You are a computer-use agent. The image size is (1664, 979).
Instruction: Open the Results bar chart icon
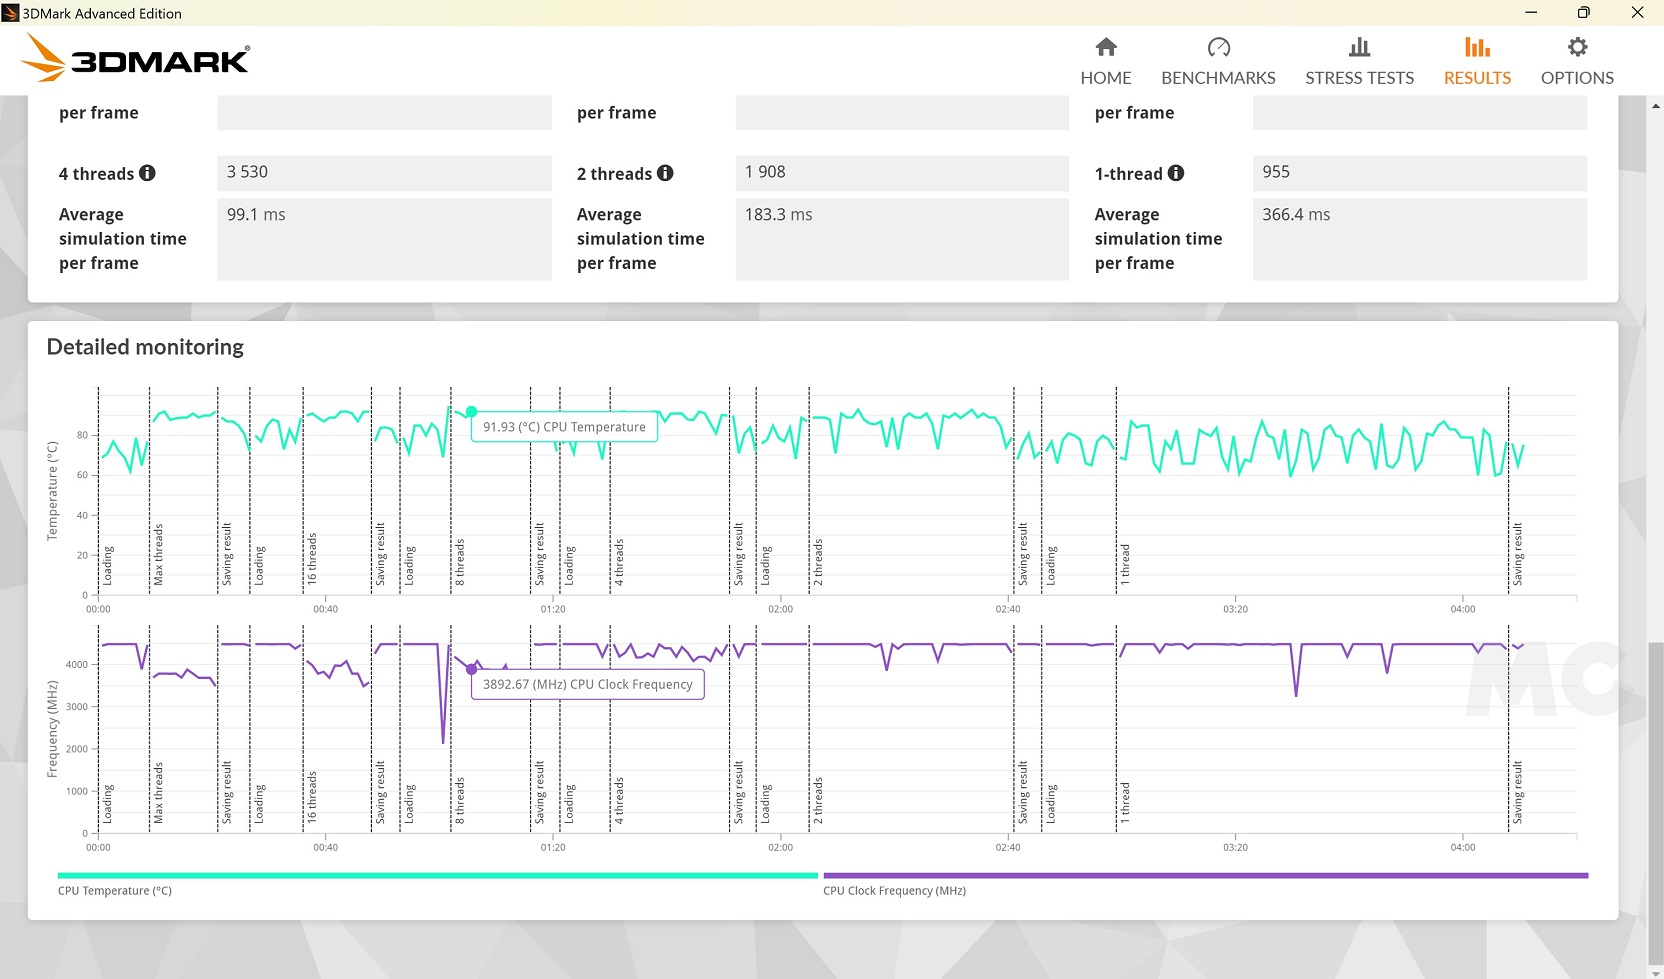(1477, 47)
